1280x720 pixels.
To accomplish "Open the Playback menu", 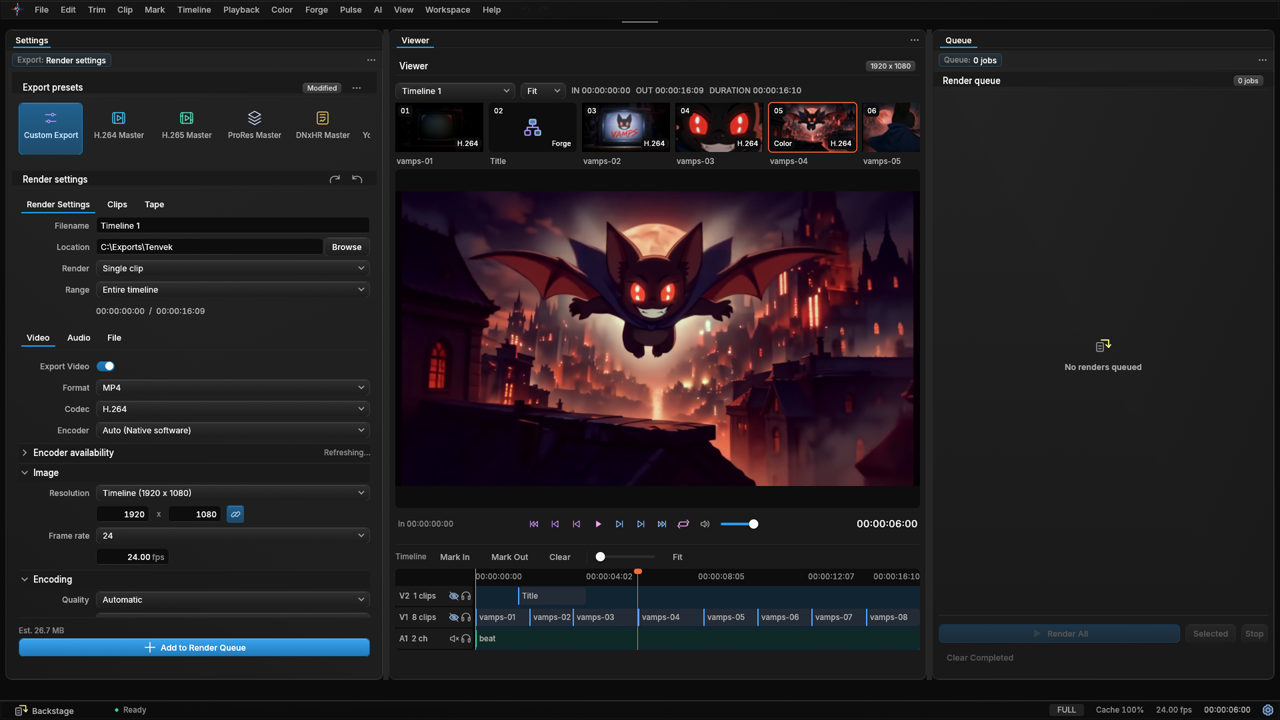I will [241, 10].
